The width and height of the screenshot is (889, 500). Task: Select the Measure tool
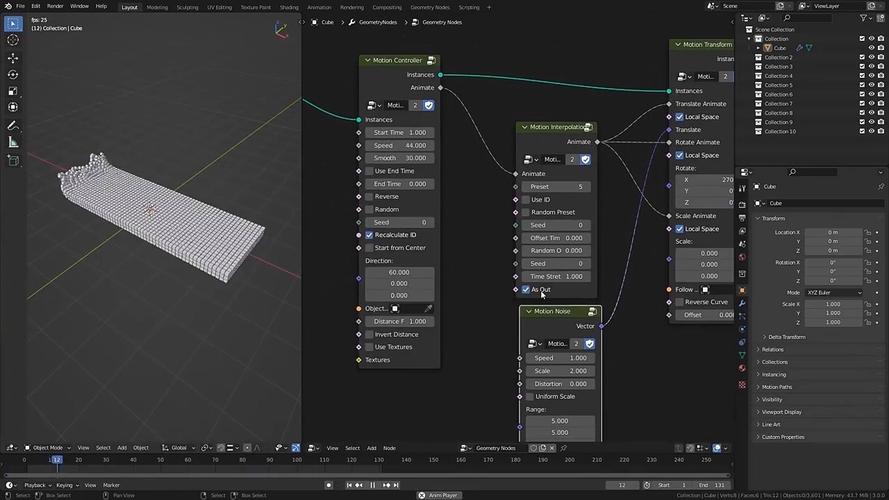(x=13, y=142)
